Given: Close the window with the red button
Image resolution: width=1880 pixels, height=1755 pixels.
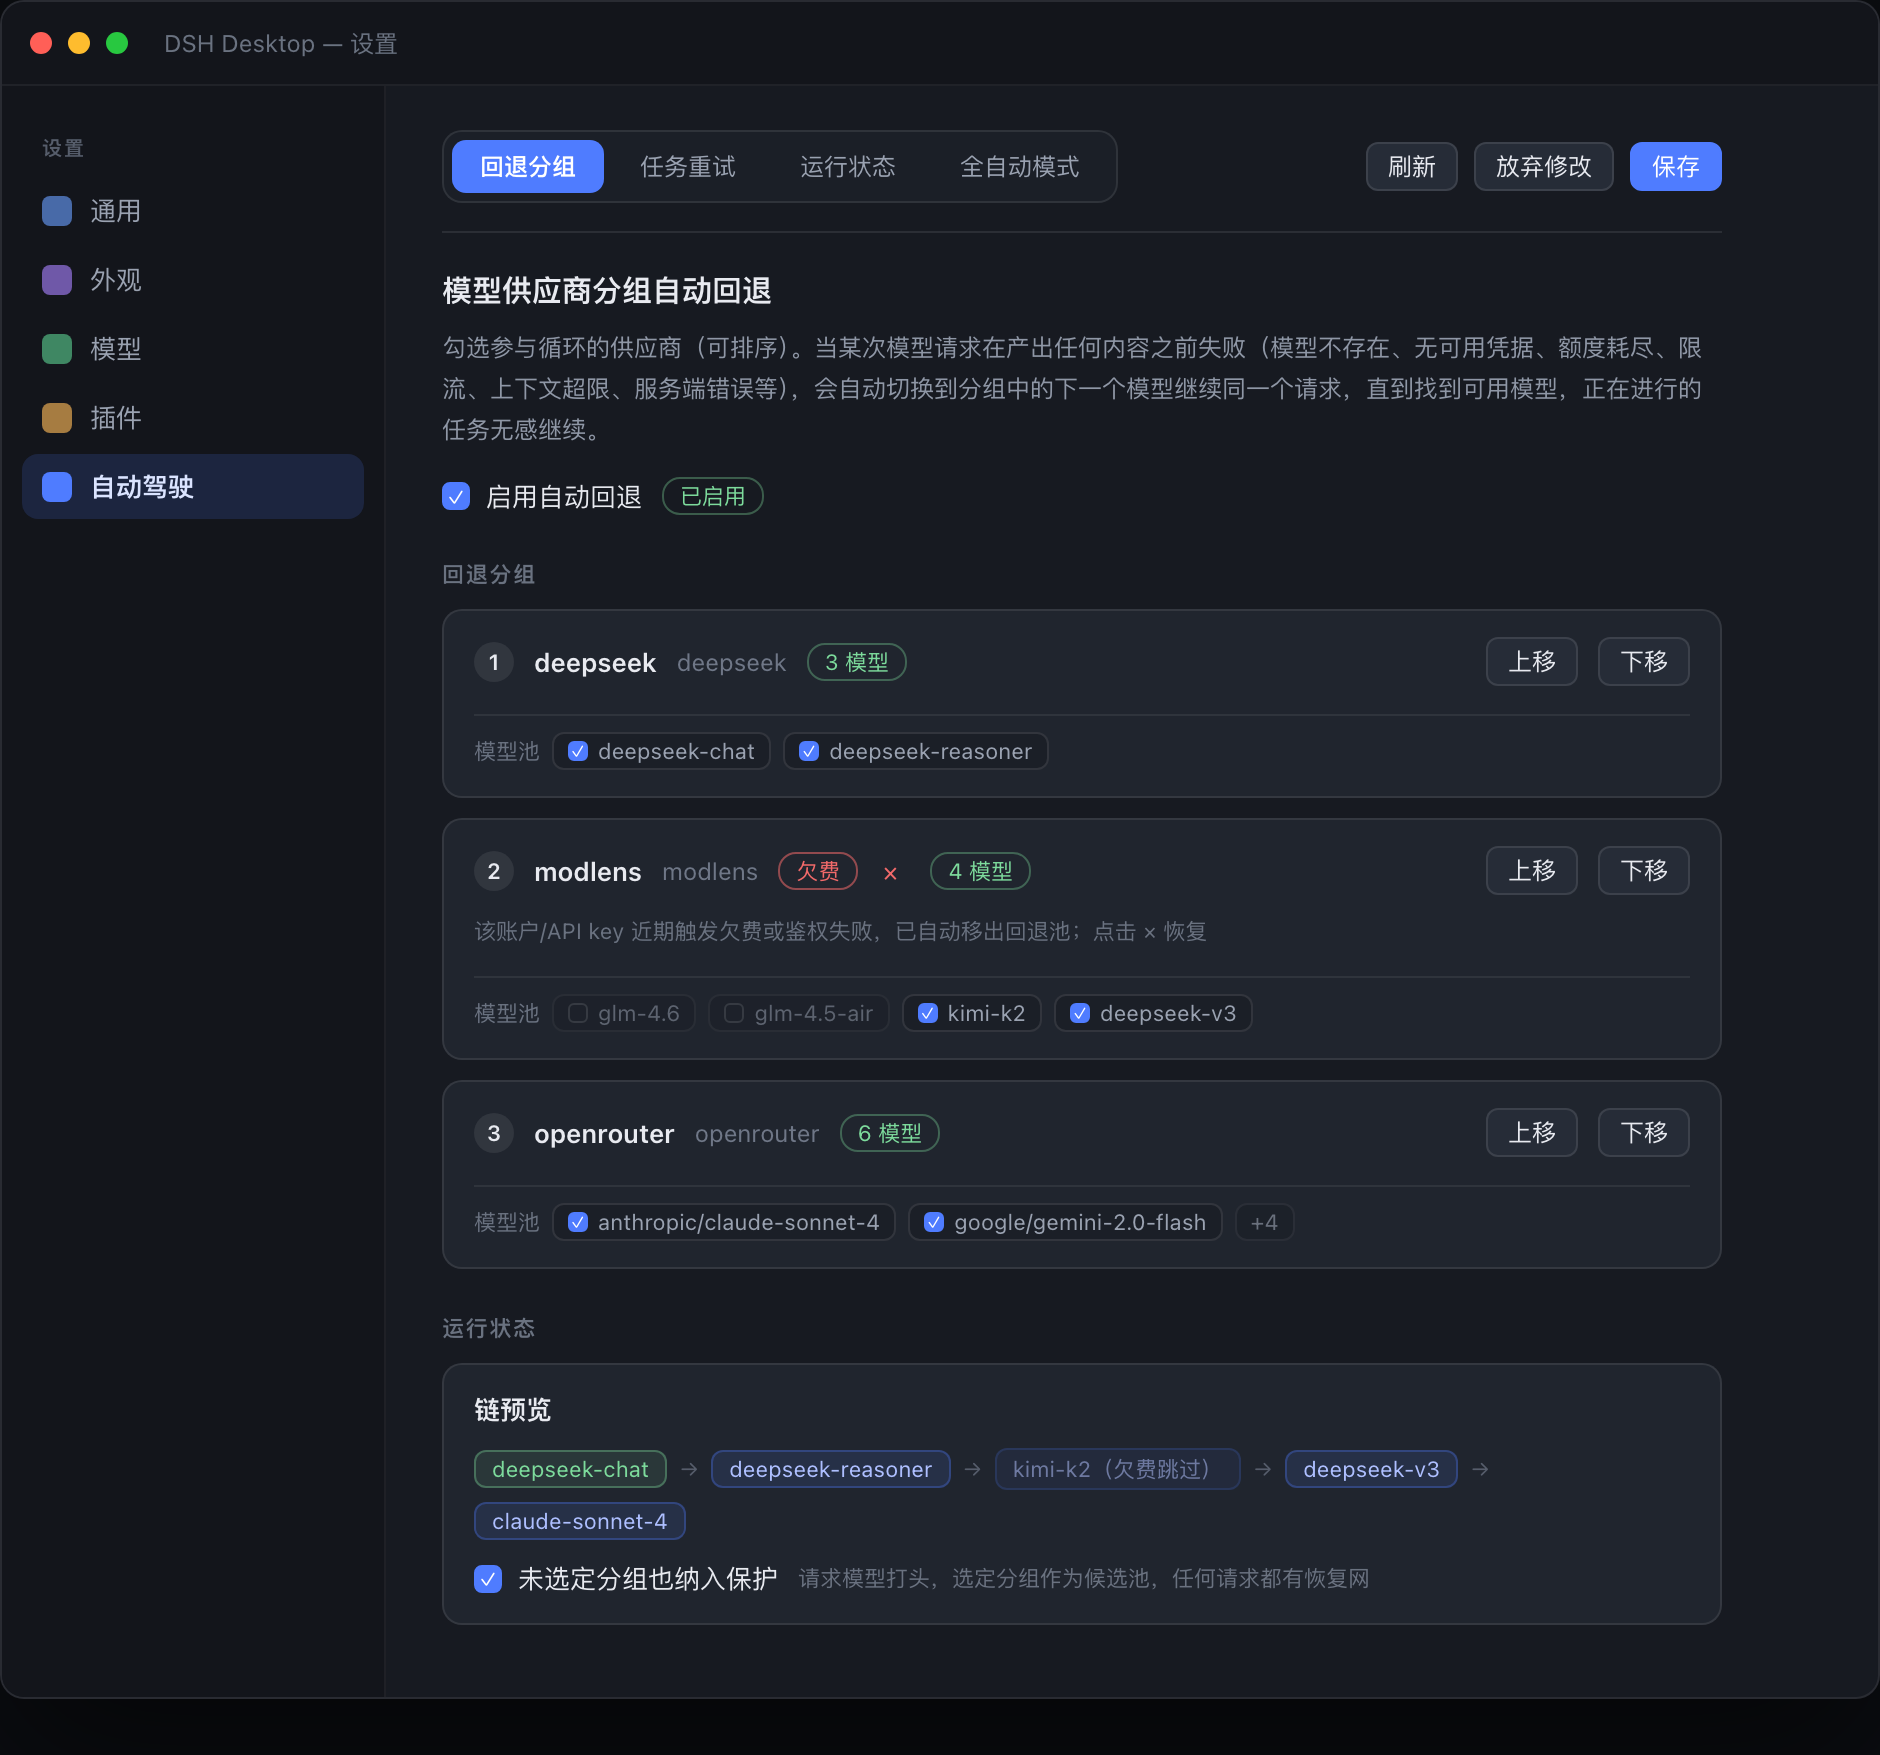Looking at the screenshot, I should 41,43.
